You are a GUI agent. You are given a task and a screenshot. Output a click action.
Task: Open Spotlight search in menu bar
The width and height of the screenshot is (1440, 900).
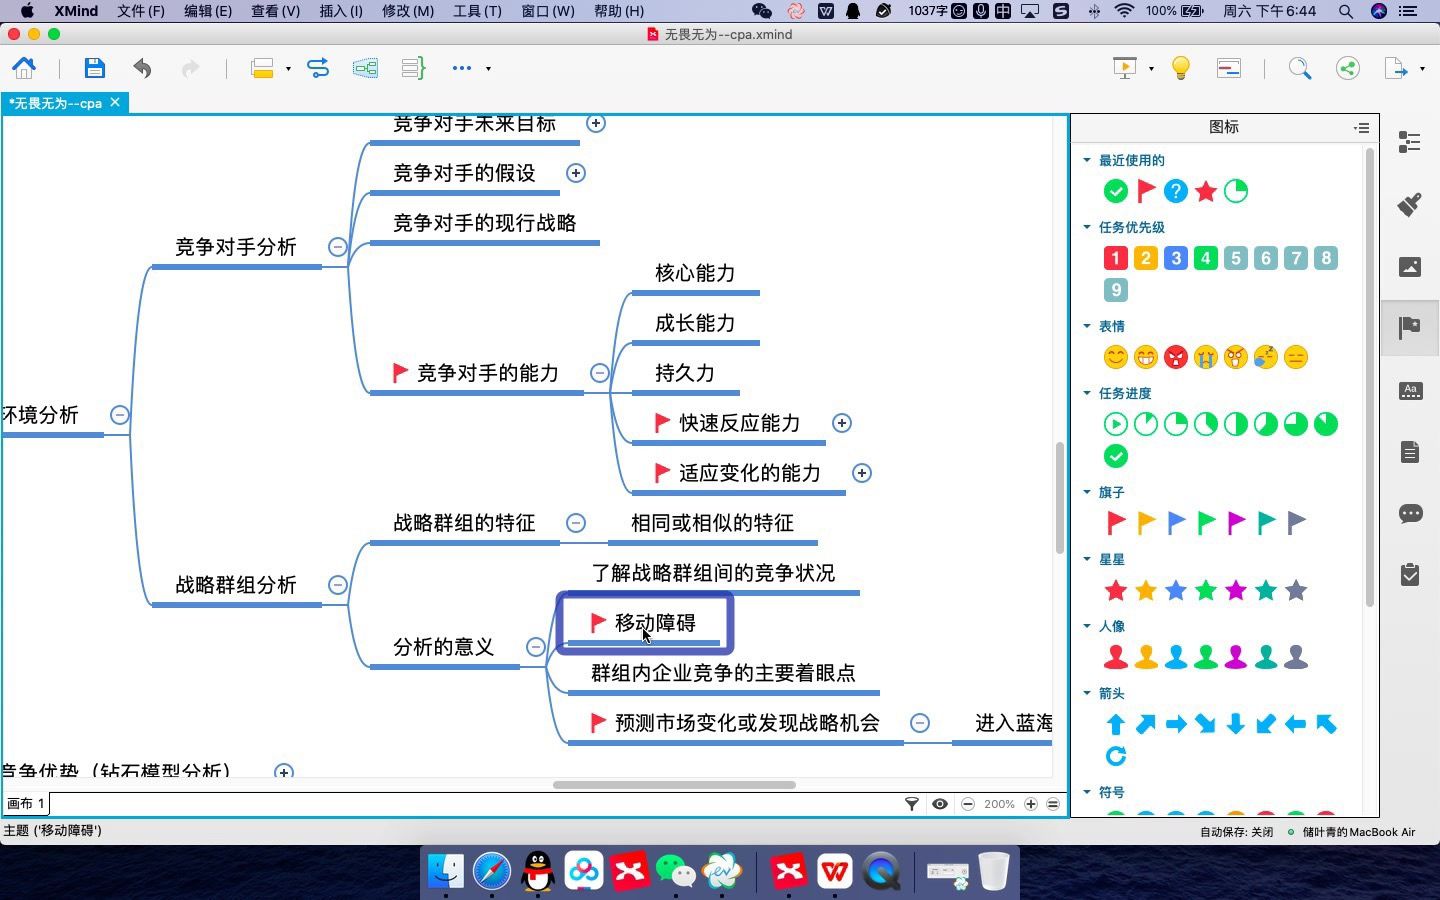pyautogui.click(x=1346, y=11)
